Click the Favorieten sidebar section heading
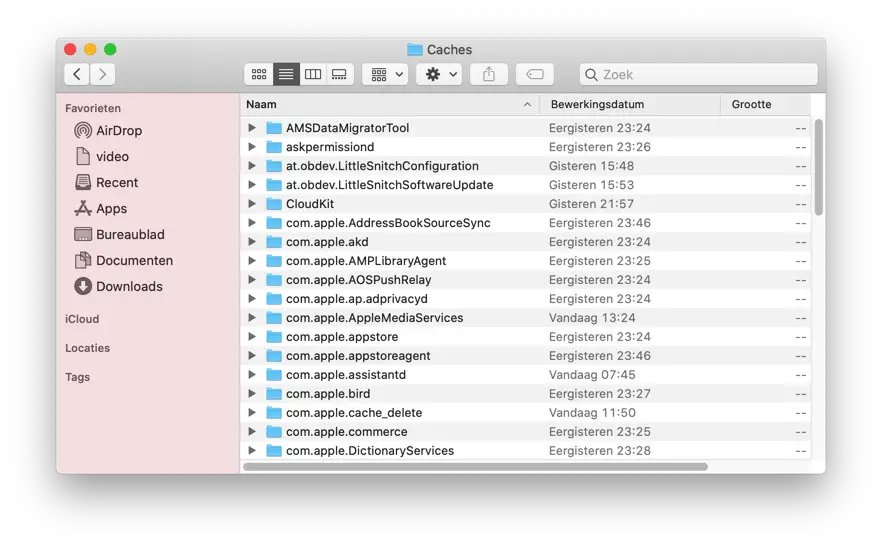The height and width of the screenshot is (548, 882). [93, 108]
